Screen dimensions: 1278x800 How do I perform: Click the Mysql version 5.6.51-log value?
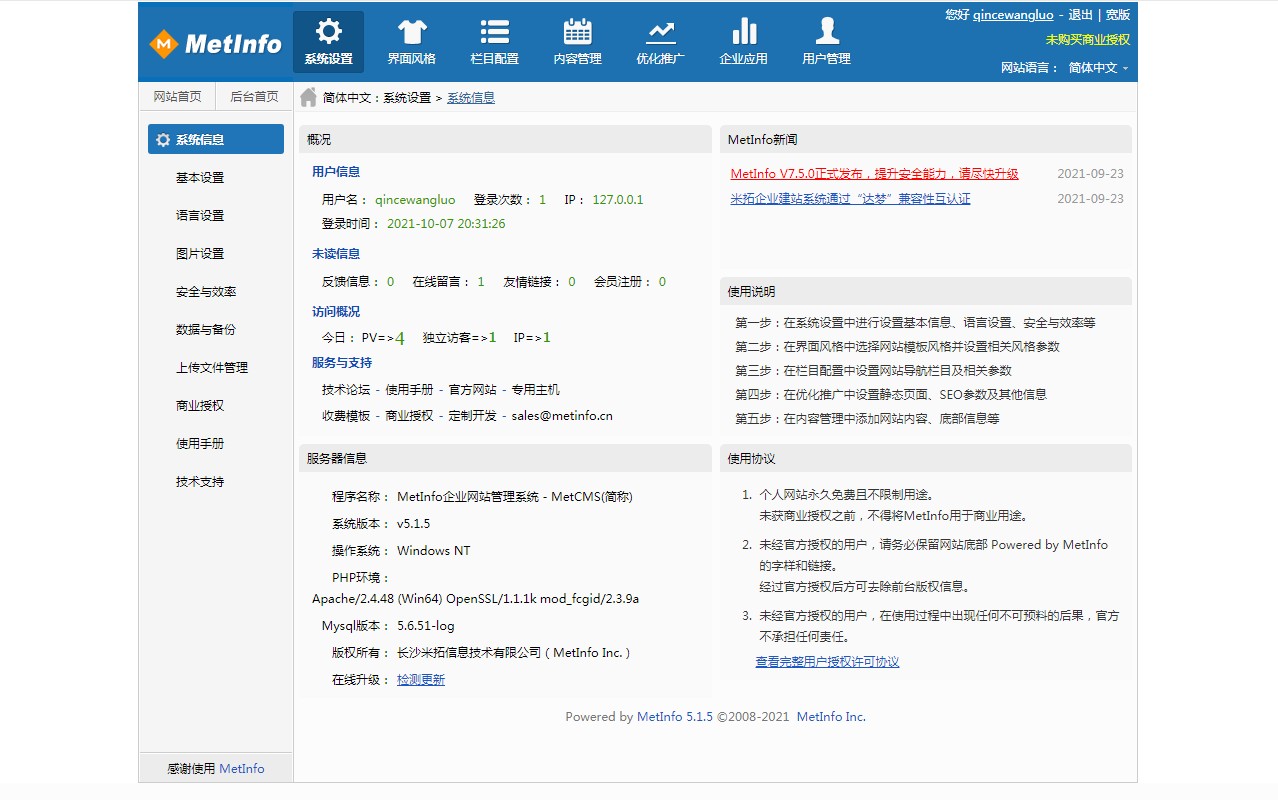click(426, 626)
